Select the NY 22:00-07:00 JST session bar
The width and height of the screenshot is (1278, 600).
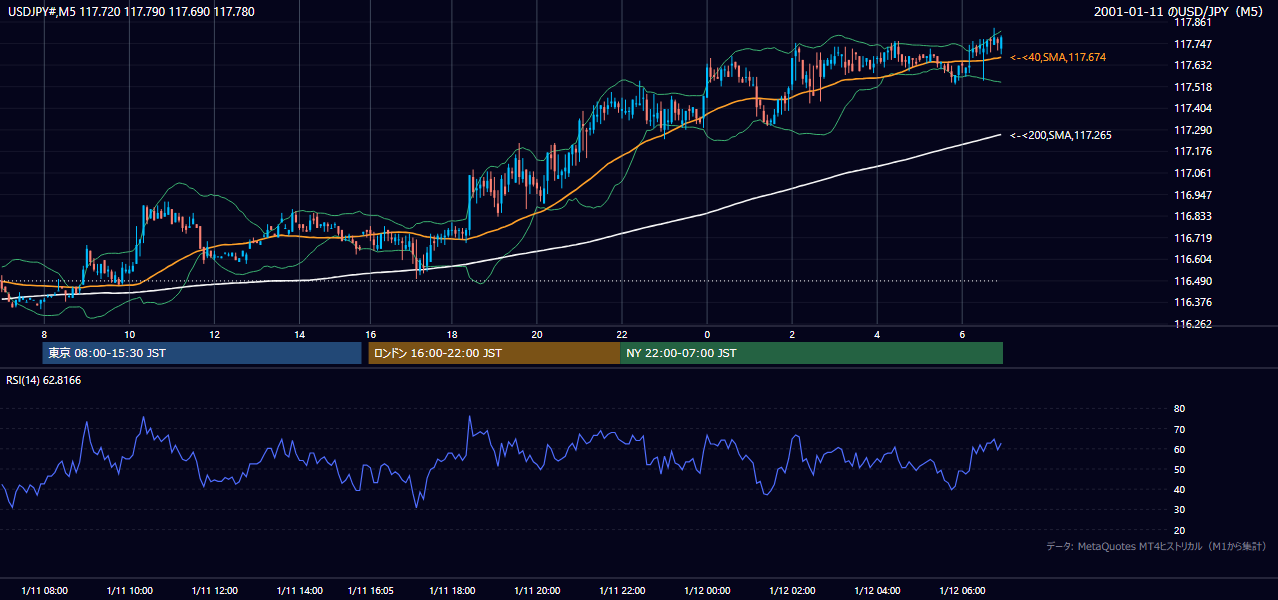click(811, 353)
